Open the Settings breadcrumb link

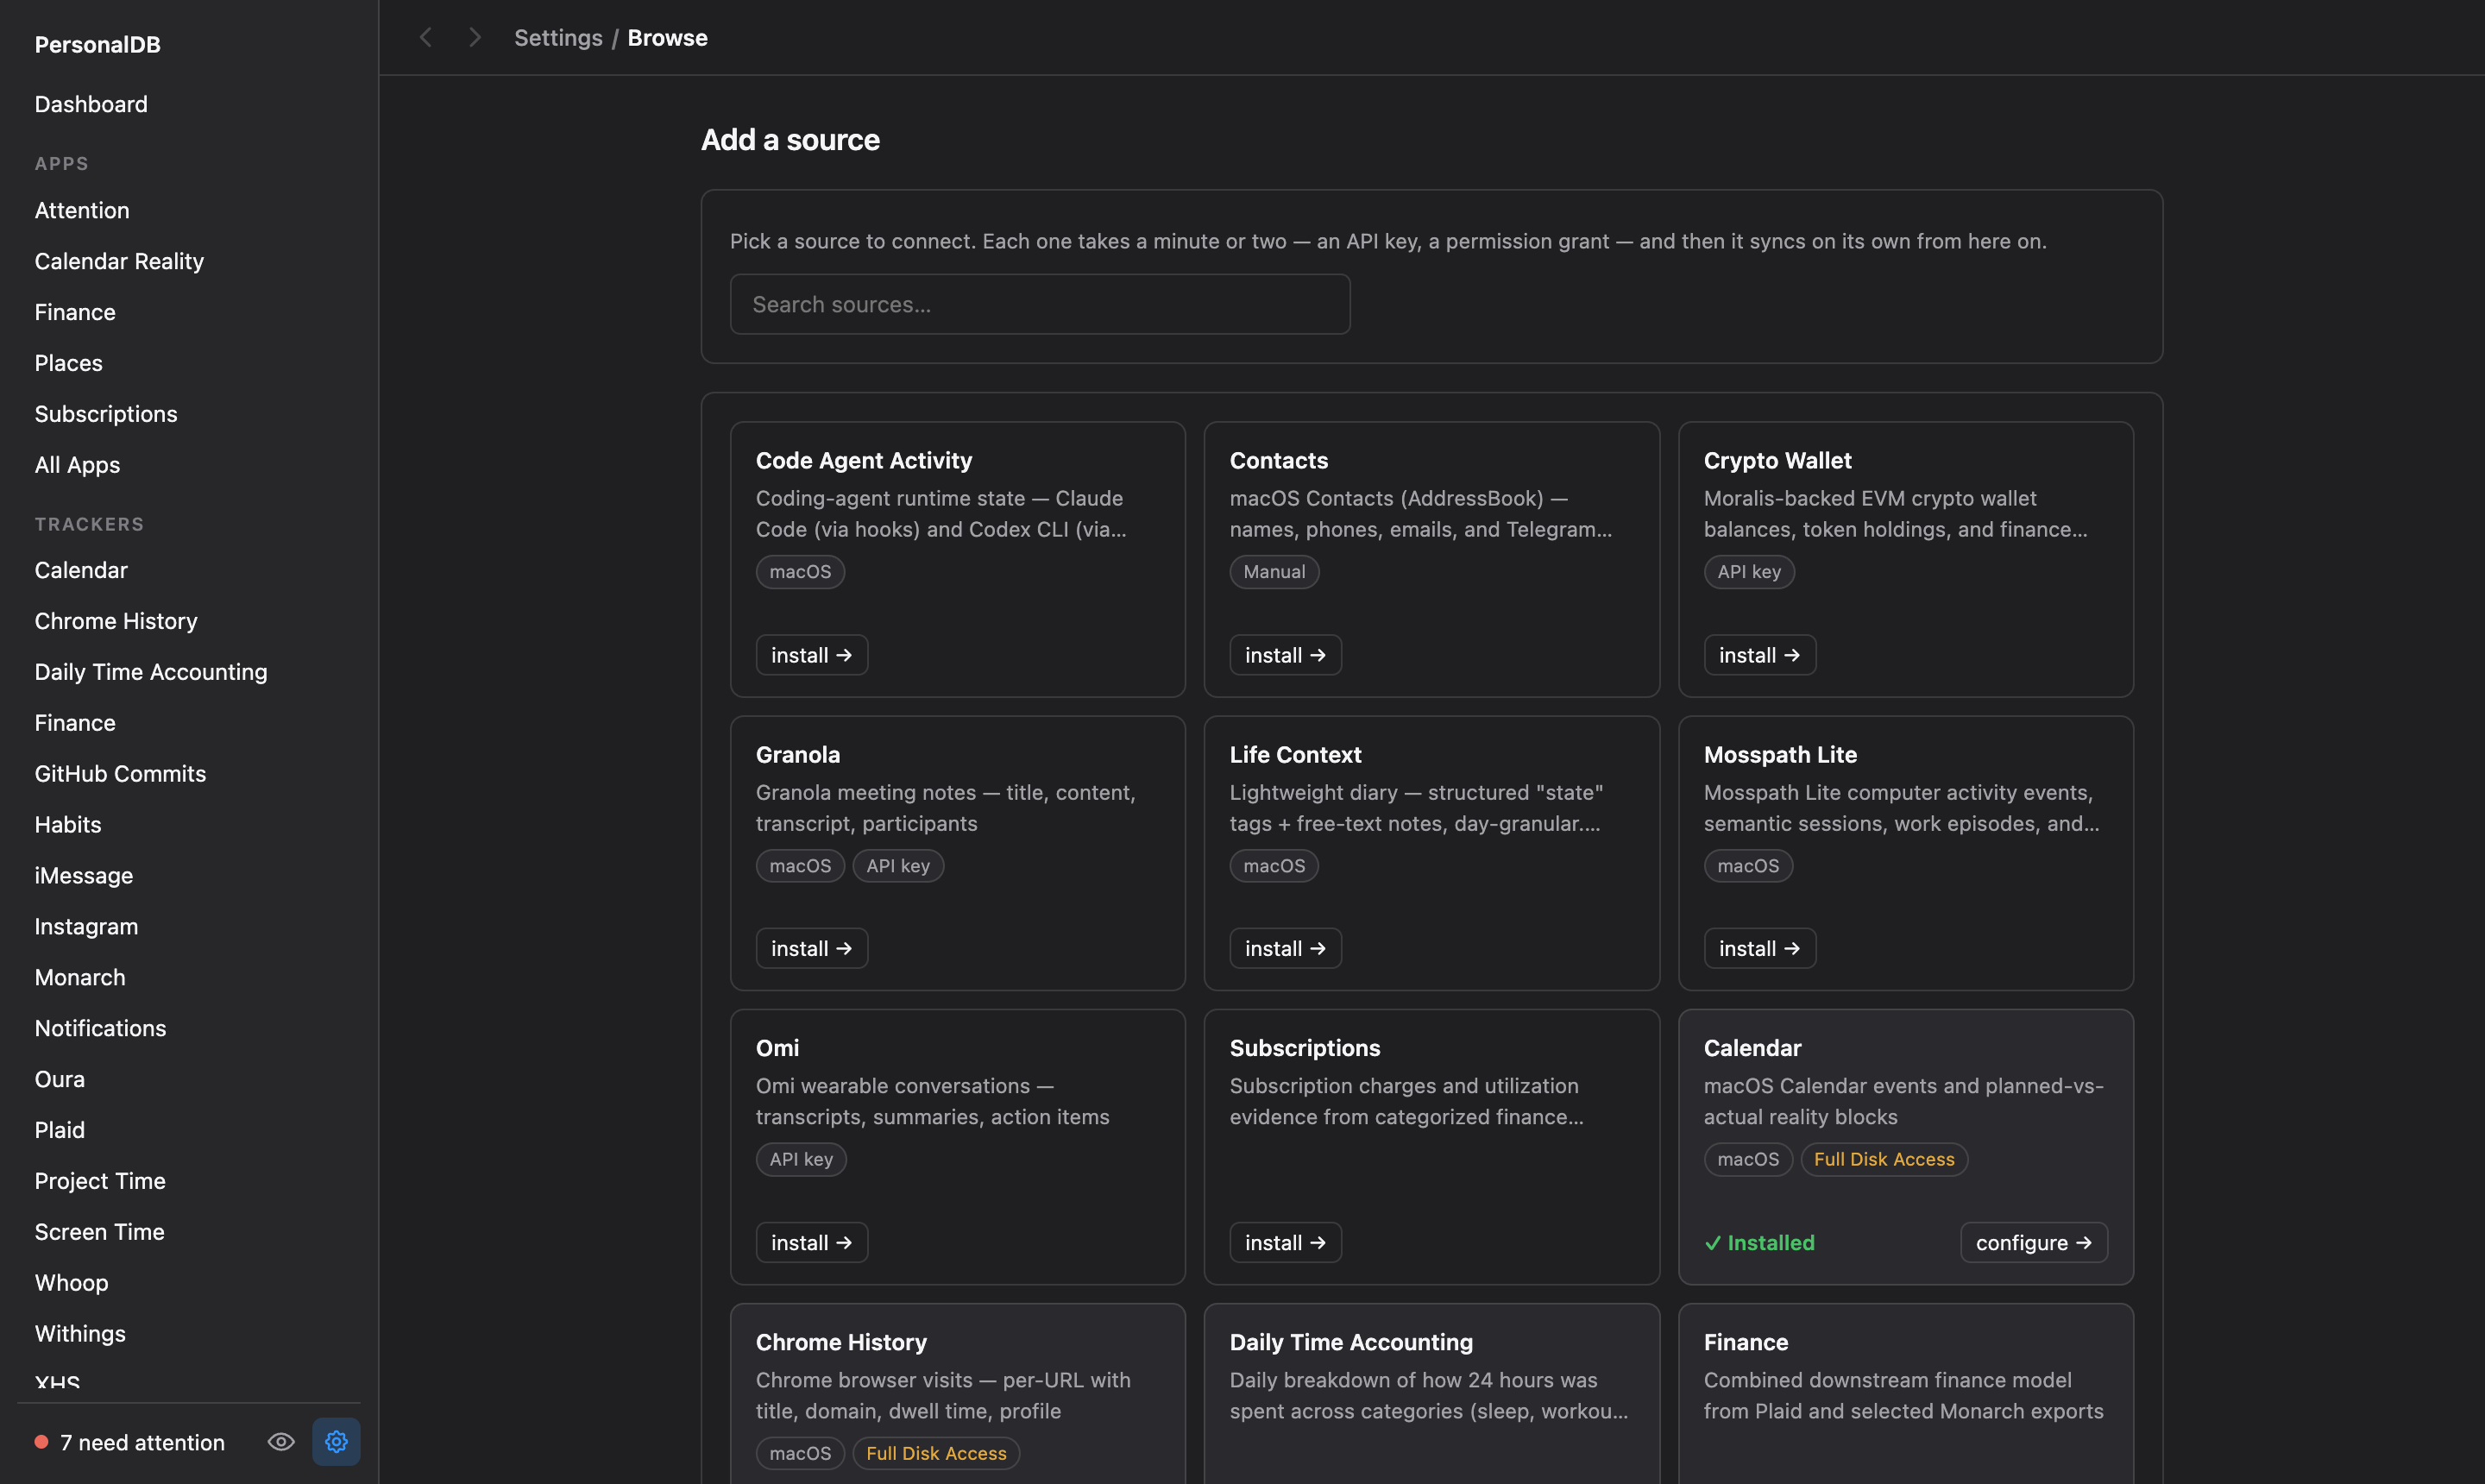558,38
